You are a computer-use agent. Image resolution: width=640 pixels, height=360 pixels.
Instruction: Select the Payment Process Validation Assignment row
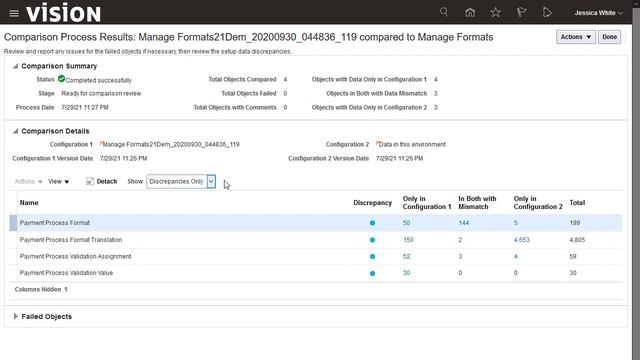316,257
